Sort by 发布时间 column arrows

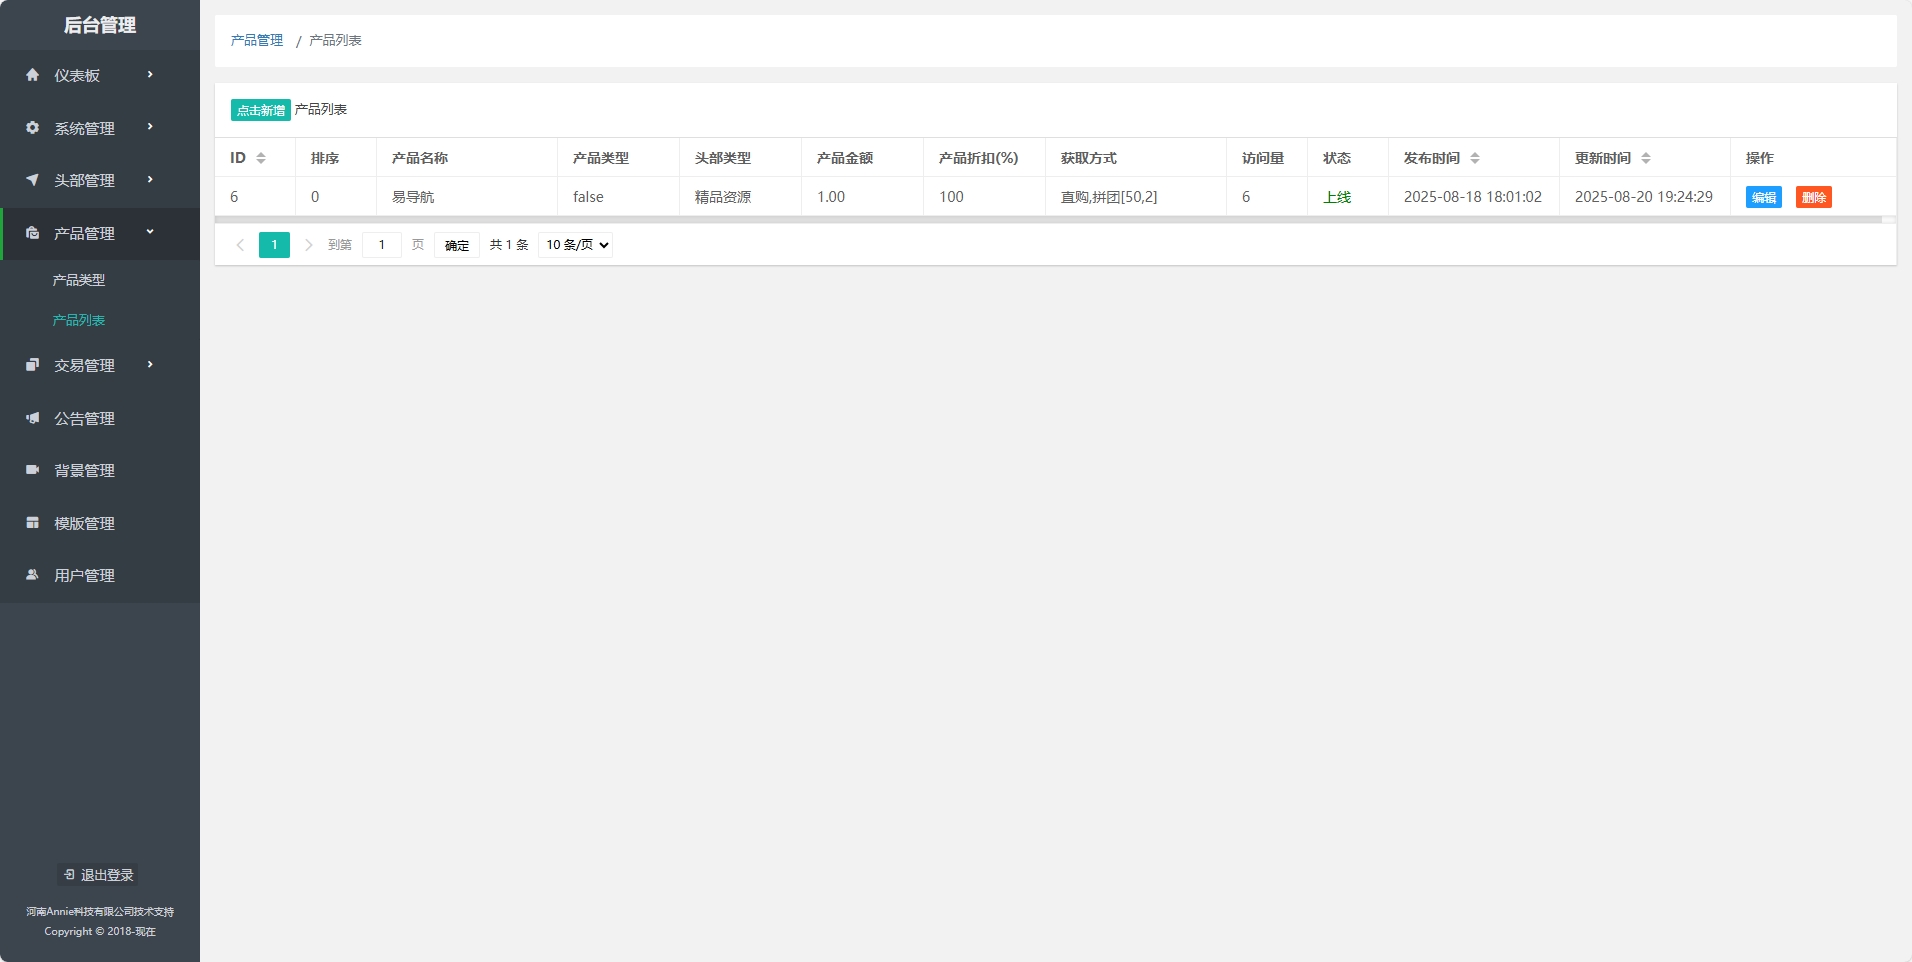pos(1475,158)
